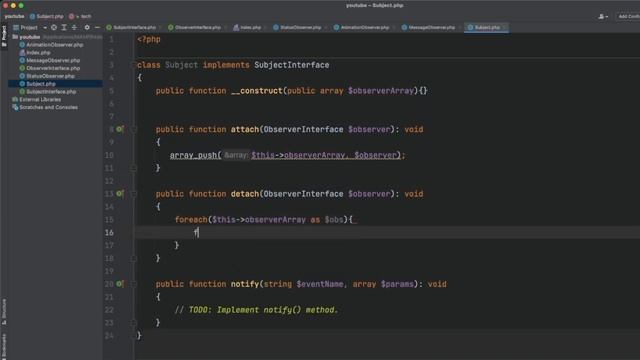
Task: Click the method icon in the detach breadcrumb
Action: (x=71, y=16)
